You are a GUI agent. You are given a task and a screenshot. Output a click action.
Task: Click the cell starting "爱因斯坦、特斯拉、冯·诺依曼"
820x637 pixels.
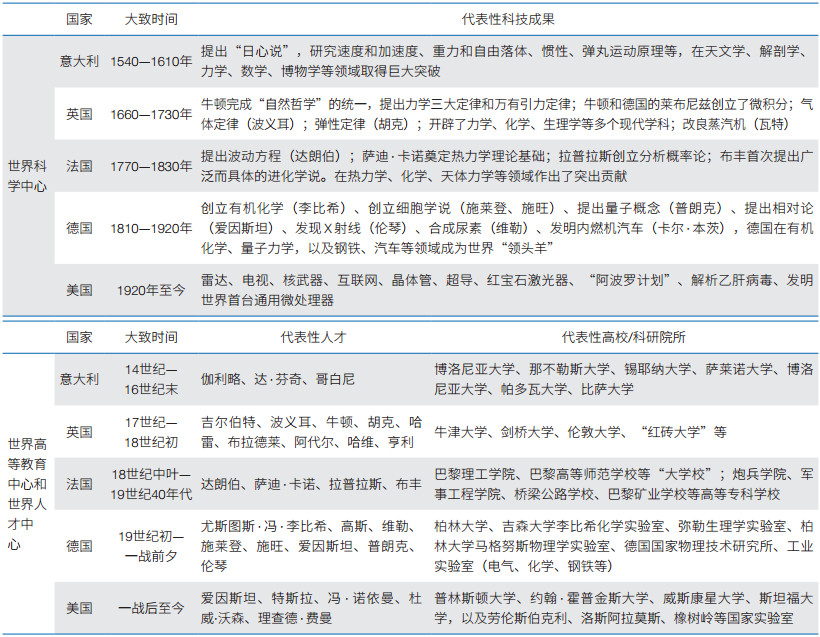[x=311, y=608]
